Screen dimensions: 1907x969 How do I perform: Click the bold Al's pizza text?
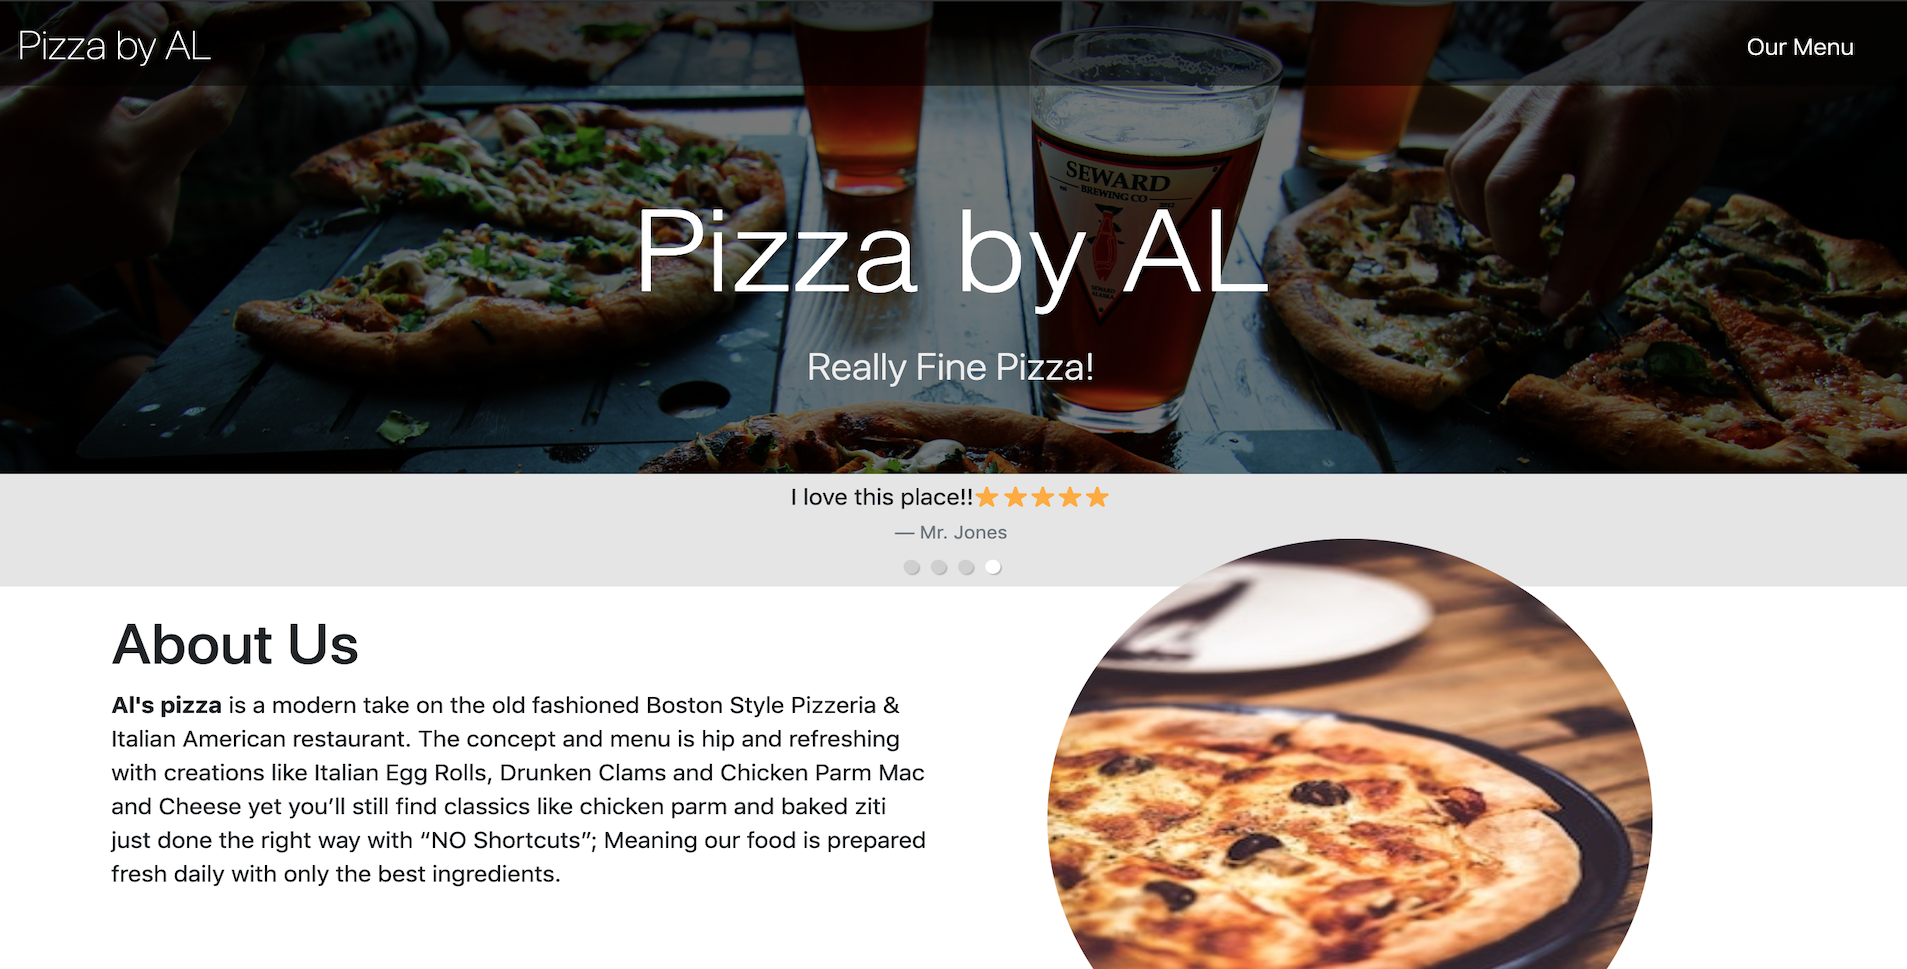(166, 705)
